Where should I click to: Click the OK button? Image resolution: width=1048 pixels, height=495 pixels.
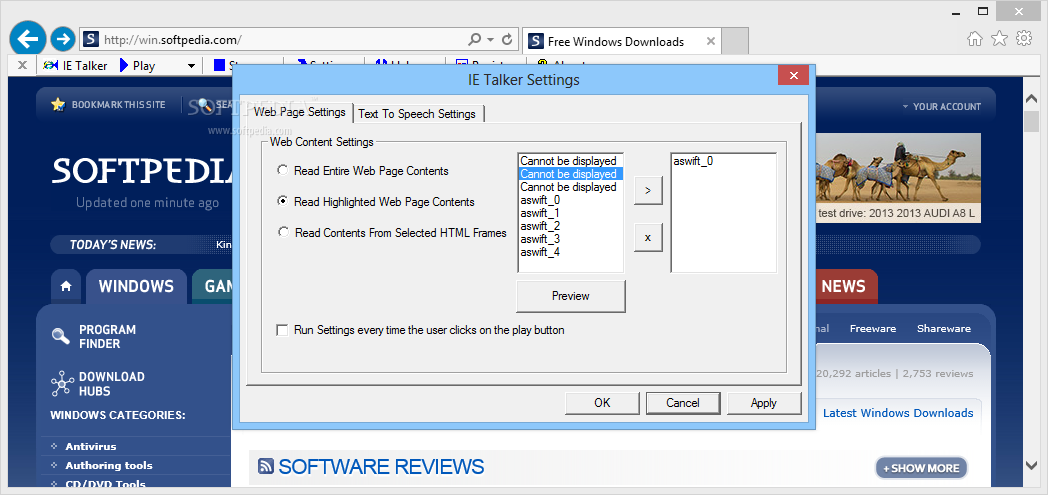point(602,403)
